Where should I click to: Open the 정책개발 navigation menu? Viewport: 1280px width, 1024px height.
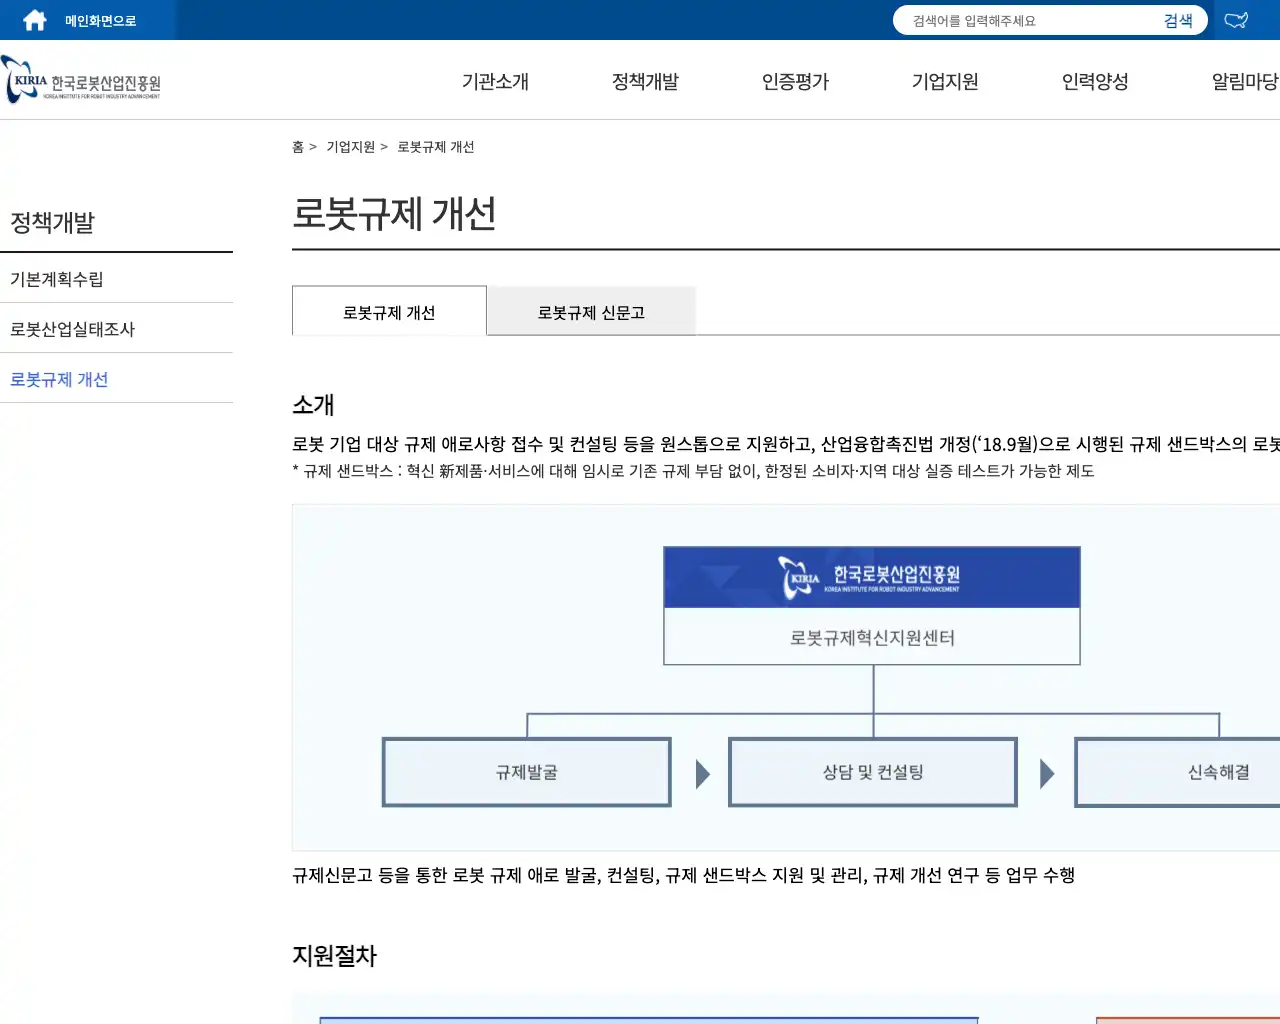click(x=645, y=82)
